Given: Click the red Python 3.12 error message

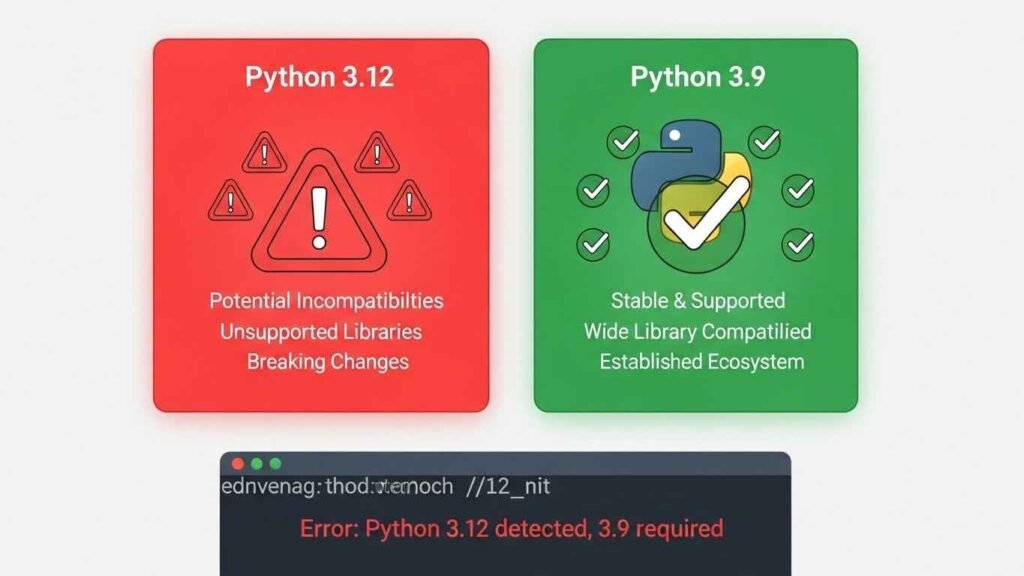Looking at the screenshot, I should (511, 528).
